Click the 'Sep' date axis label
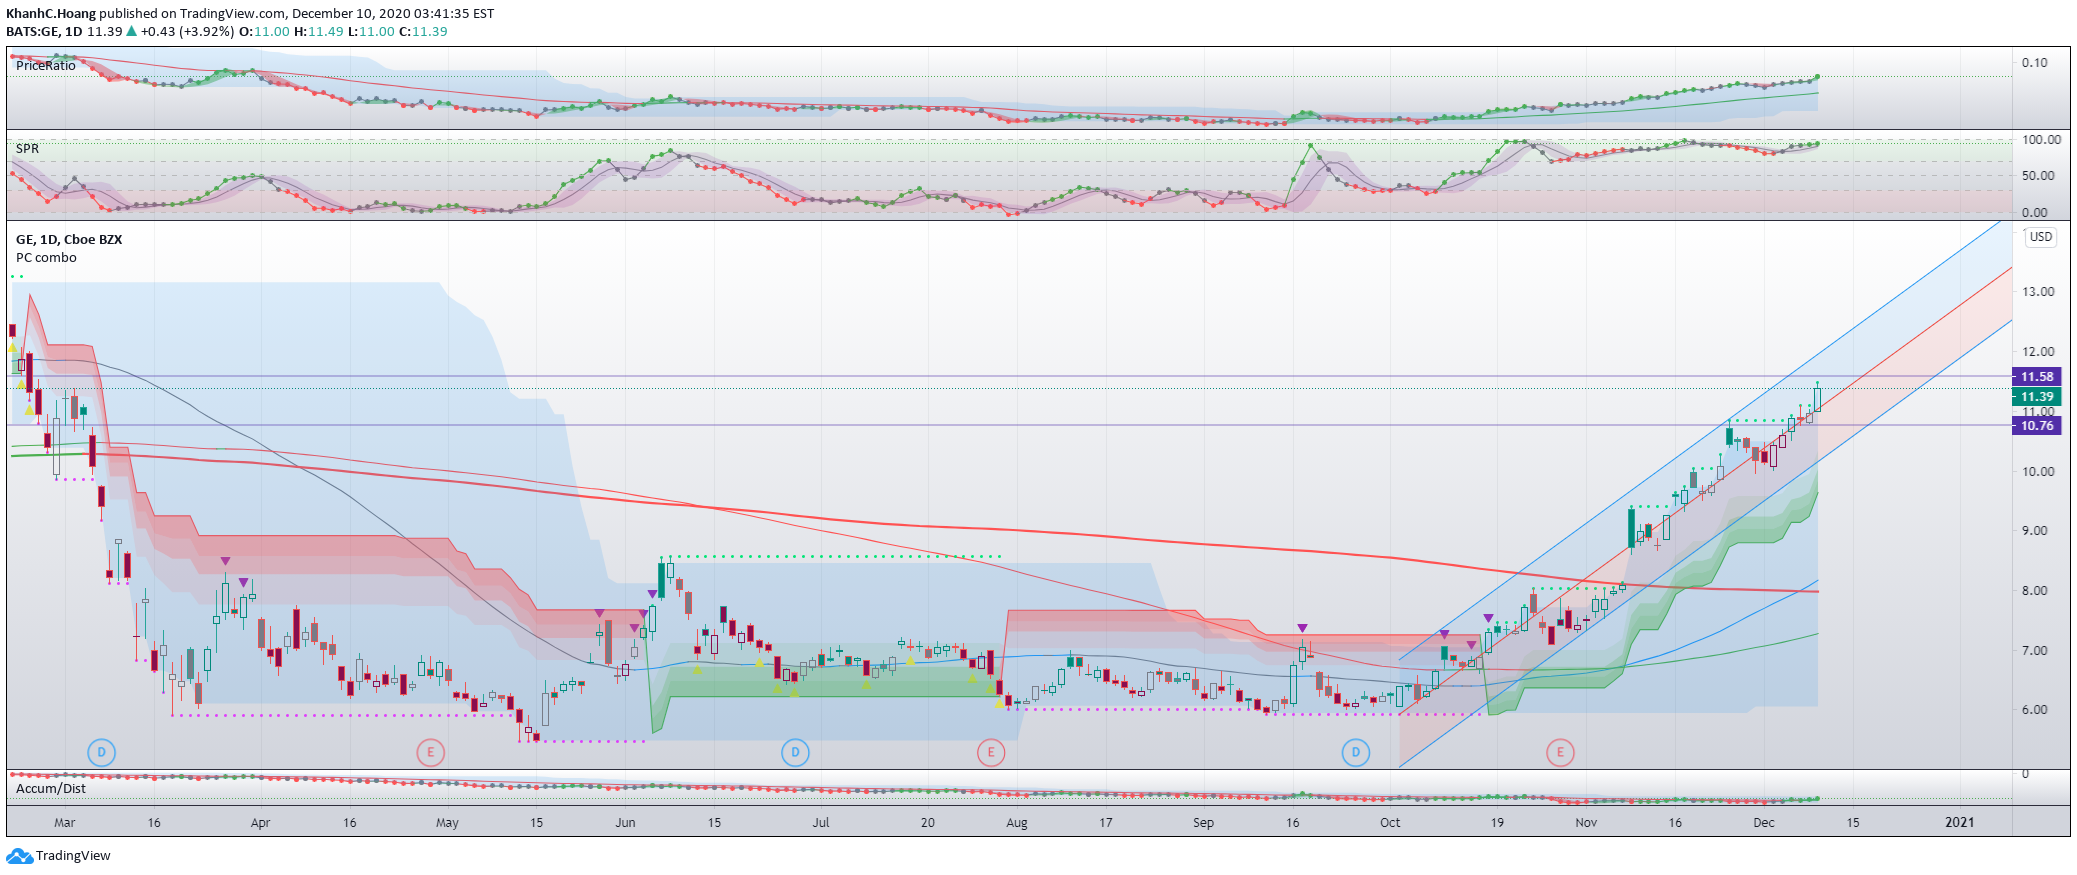 pyautogui.click(x=1203, y=823)
